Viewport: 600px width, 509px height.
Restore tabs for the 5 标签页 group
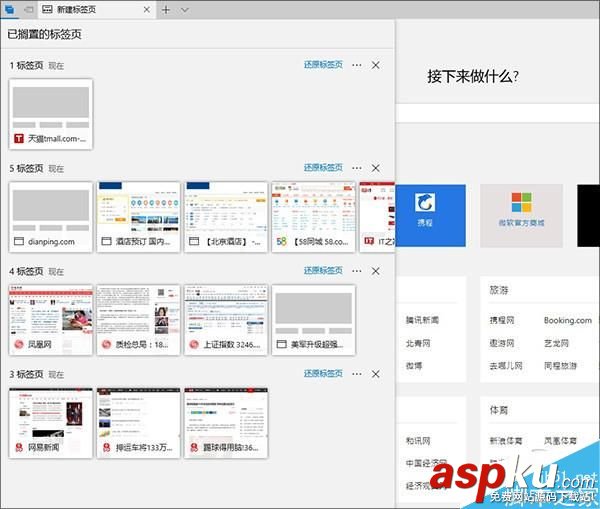(x=323, y=168)
